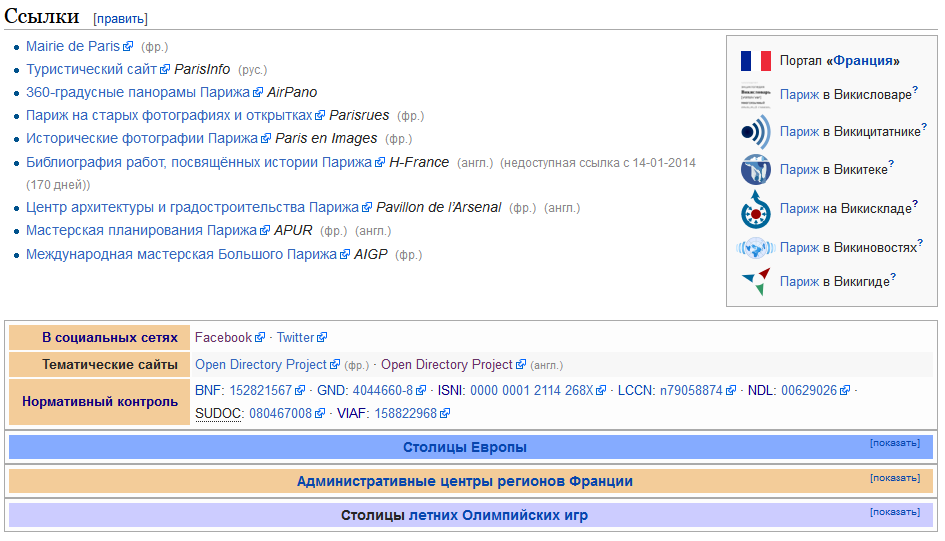Click the летних Олимпийских игр title link

[498, 516]
